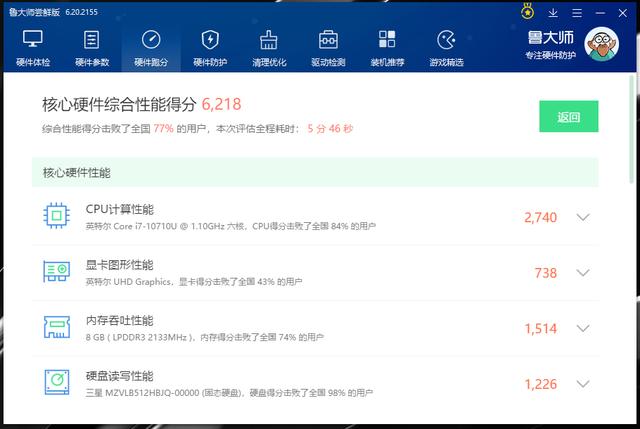Screen dimensions: 640x429
Task: Open 驱动检测 driver detection tab
Action: (x=328, y=48)
